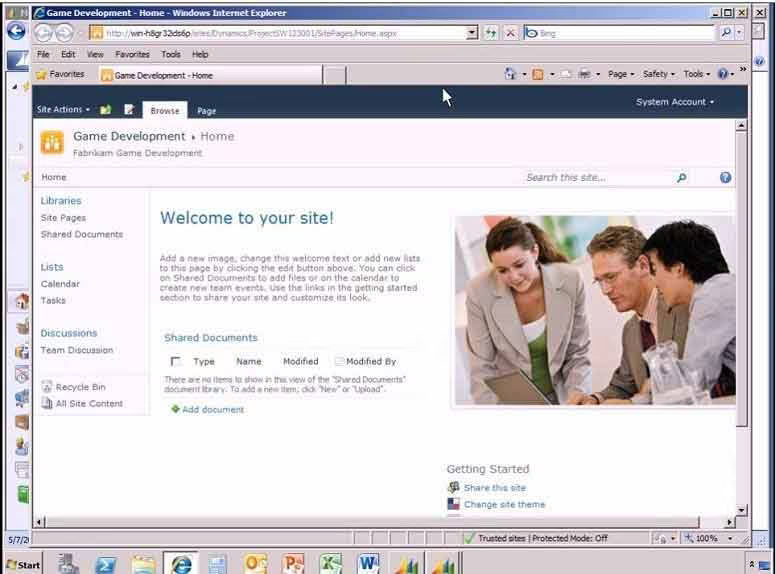Image resolution: width=775 pixels, height=574 pixels.
Task: Open the Shared Documents link in sidebar
Action: click(x=82, y=234)
